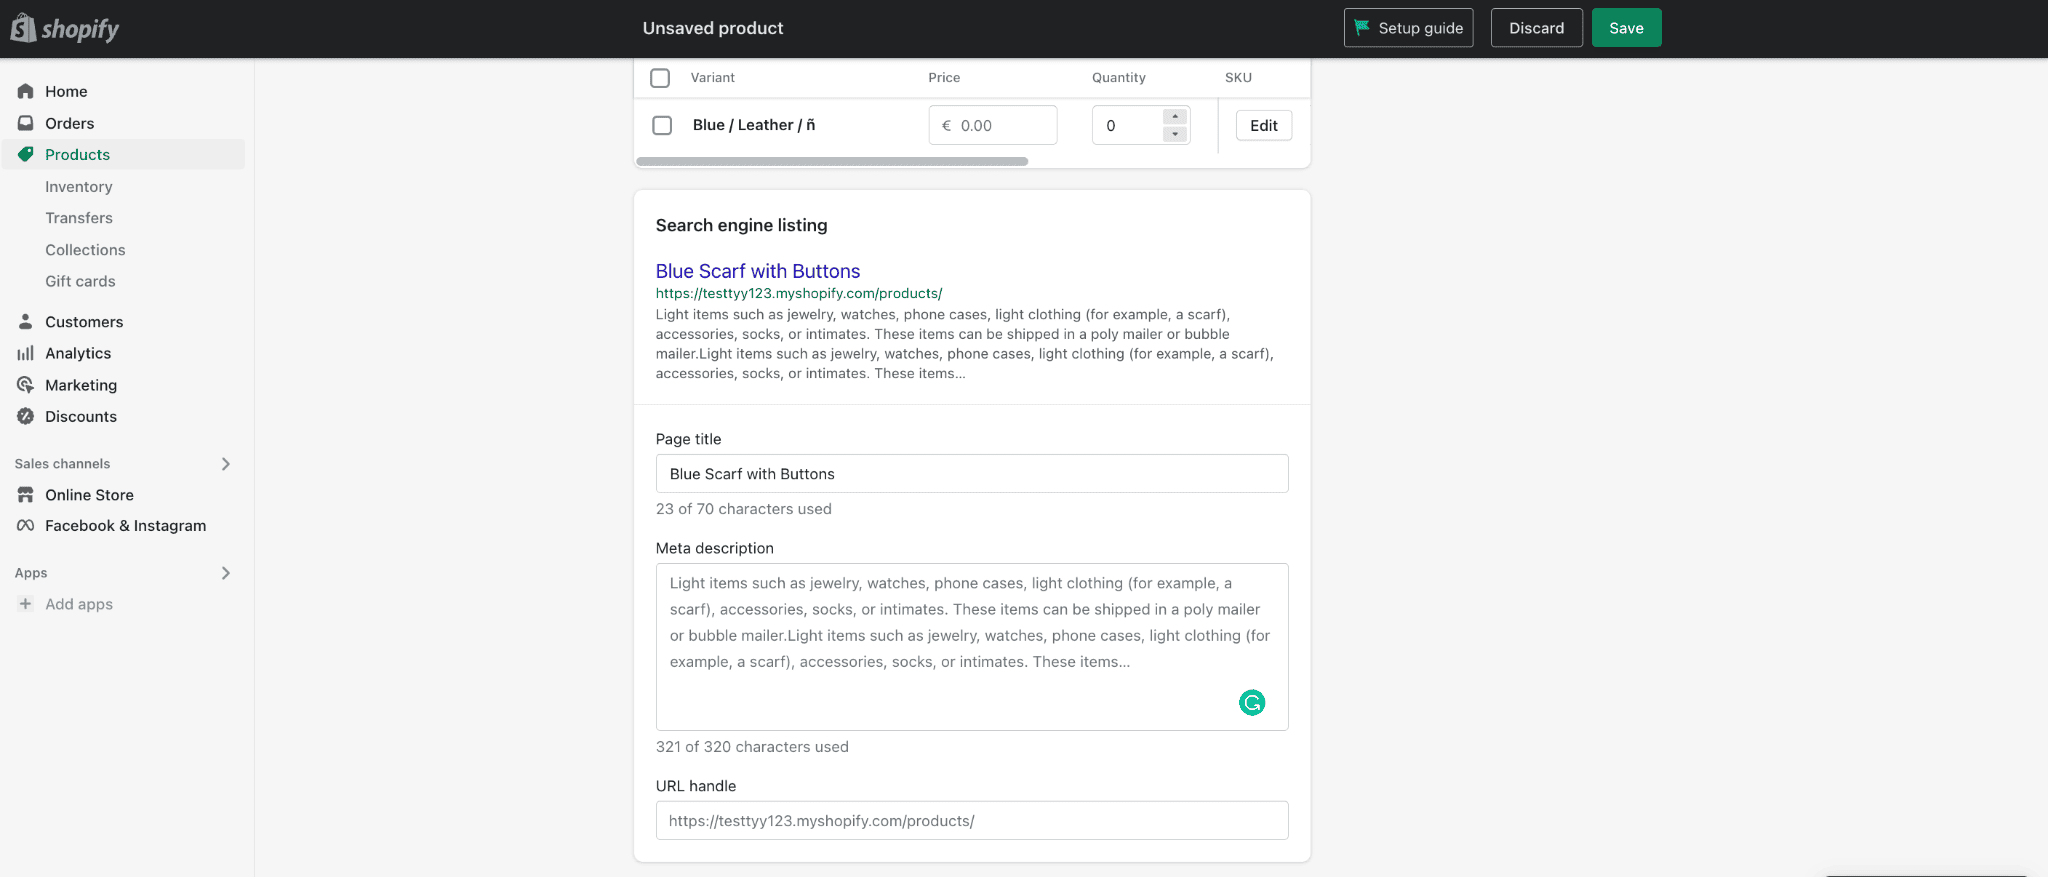Screen dimensions: 2048x877
Task: Open Orders in the sidebar
Action: coord(69,123)
